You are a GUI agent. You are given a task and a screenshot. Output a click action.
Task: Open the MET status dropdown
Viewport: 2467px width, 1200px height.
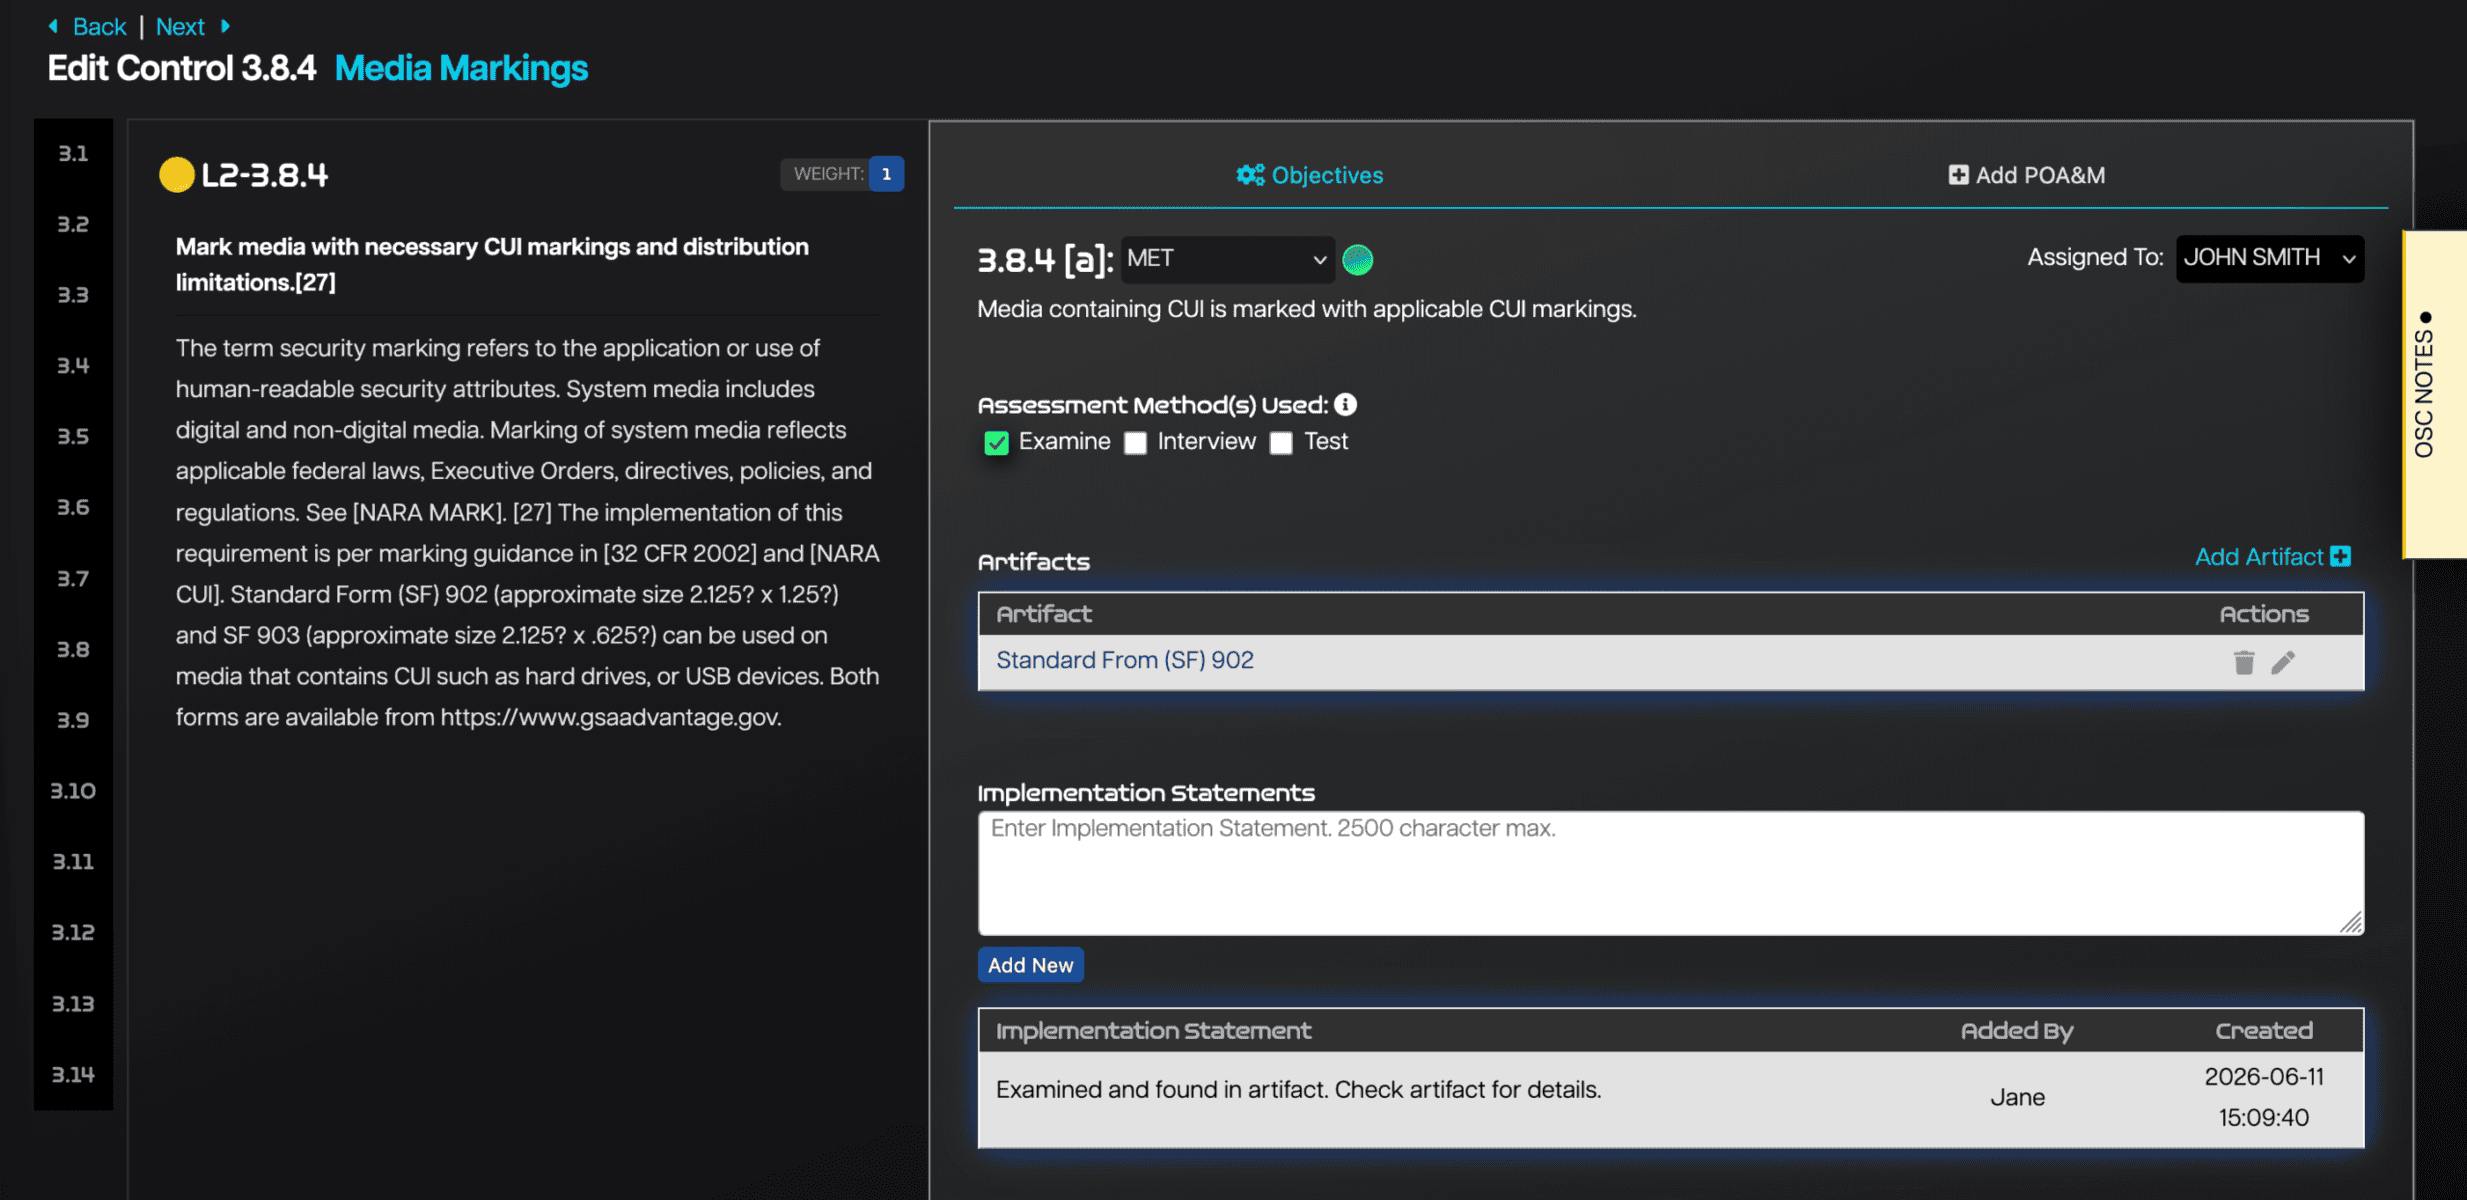point(1227,259)
